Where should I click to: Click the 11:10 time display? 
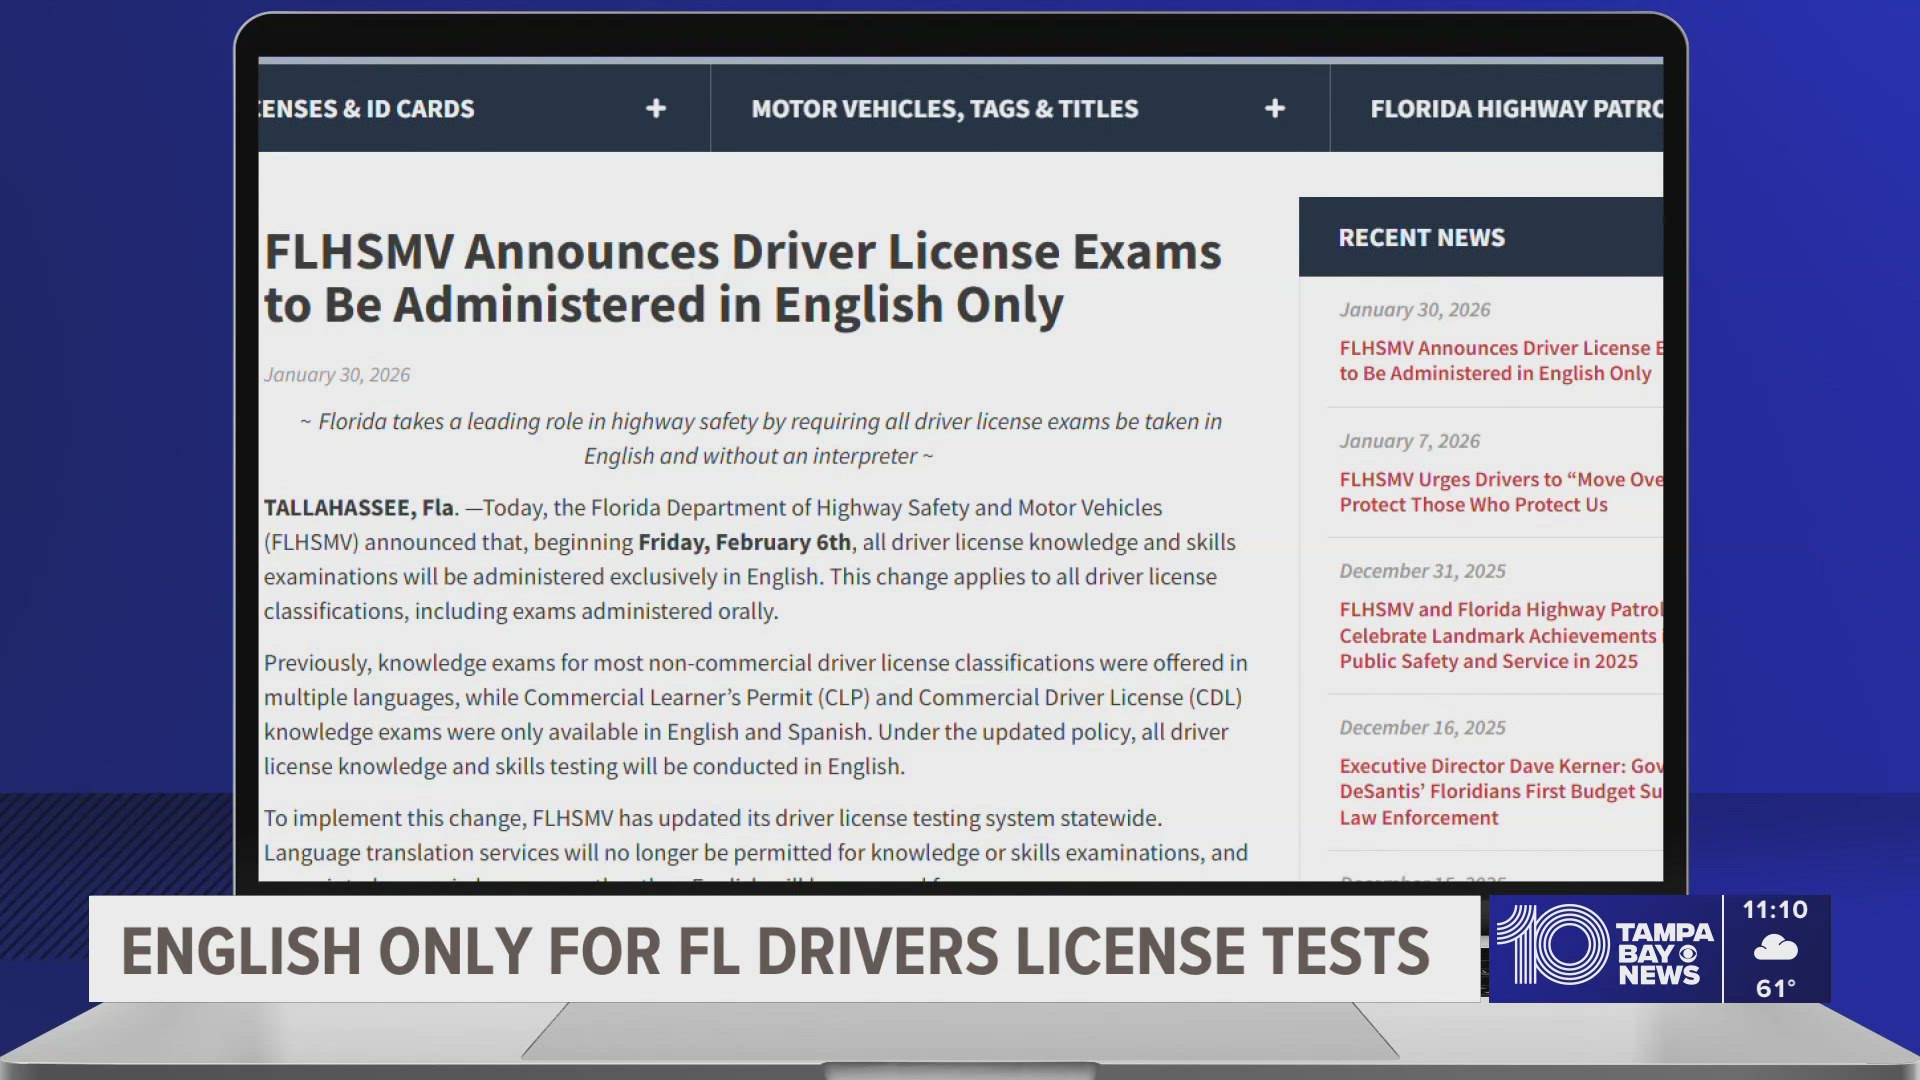coord(1775,910)
